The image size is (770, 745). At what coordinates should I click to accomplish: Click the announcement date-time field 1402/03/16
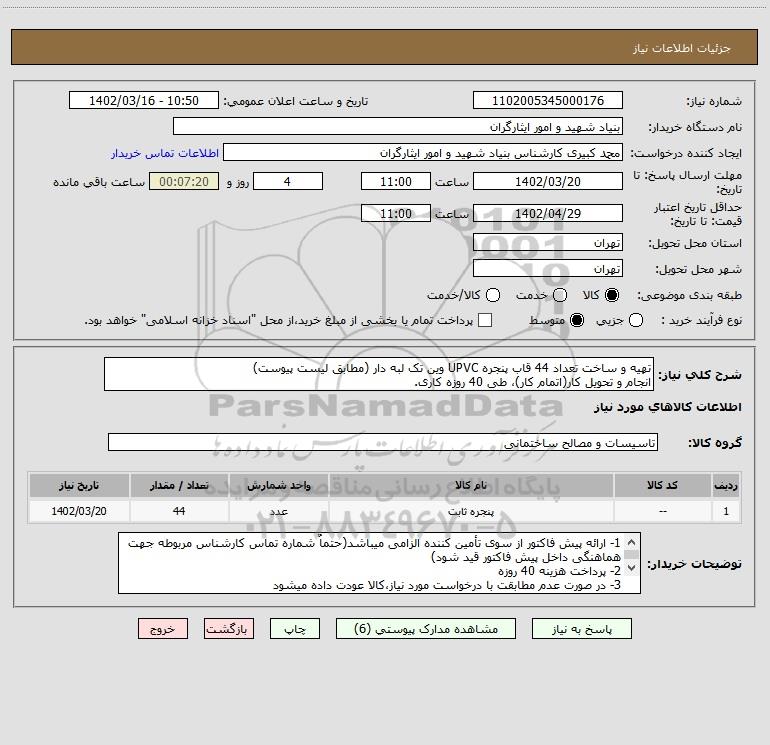click(x=144, y=100)
